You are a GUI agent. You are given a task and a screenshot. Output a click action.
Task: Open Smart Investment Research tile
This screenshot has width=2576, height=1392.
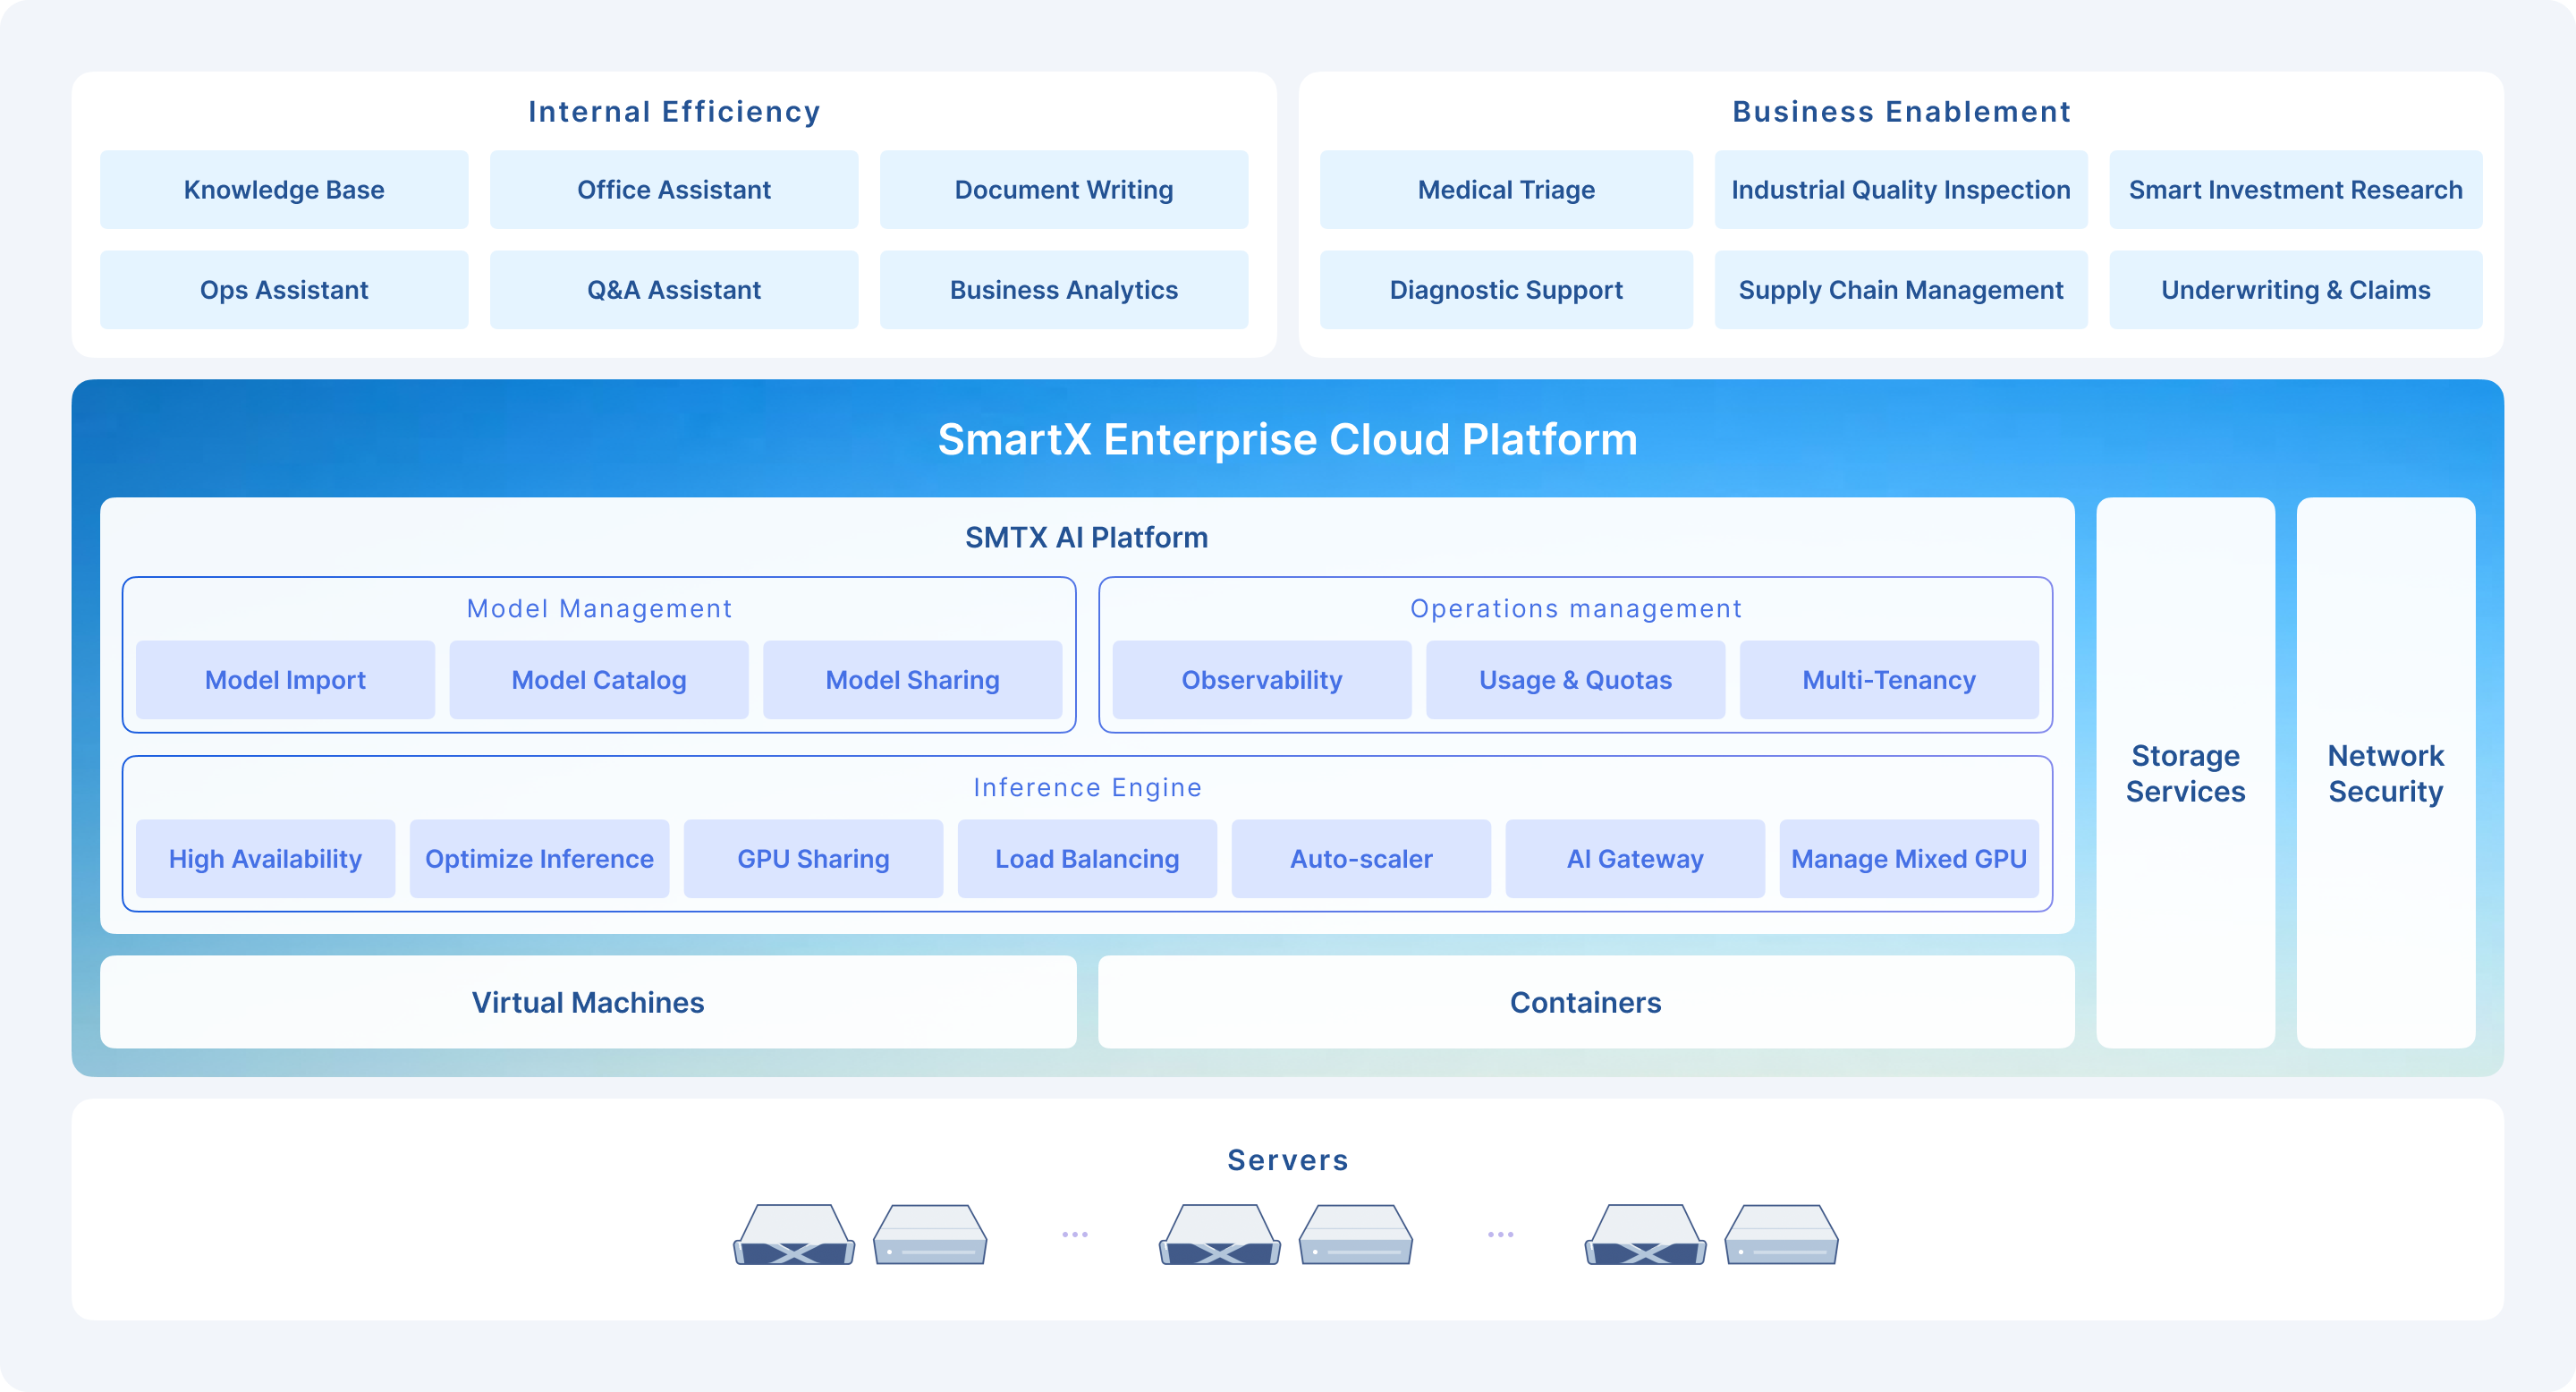pyautogui.click(x=2296, y=190)
